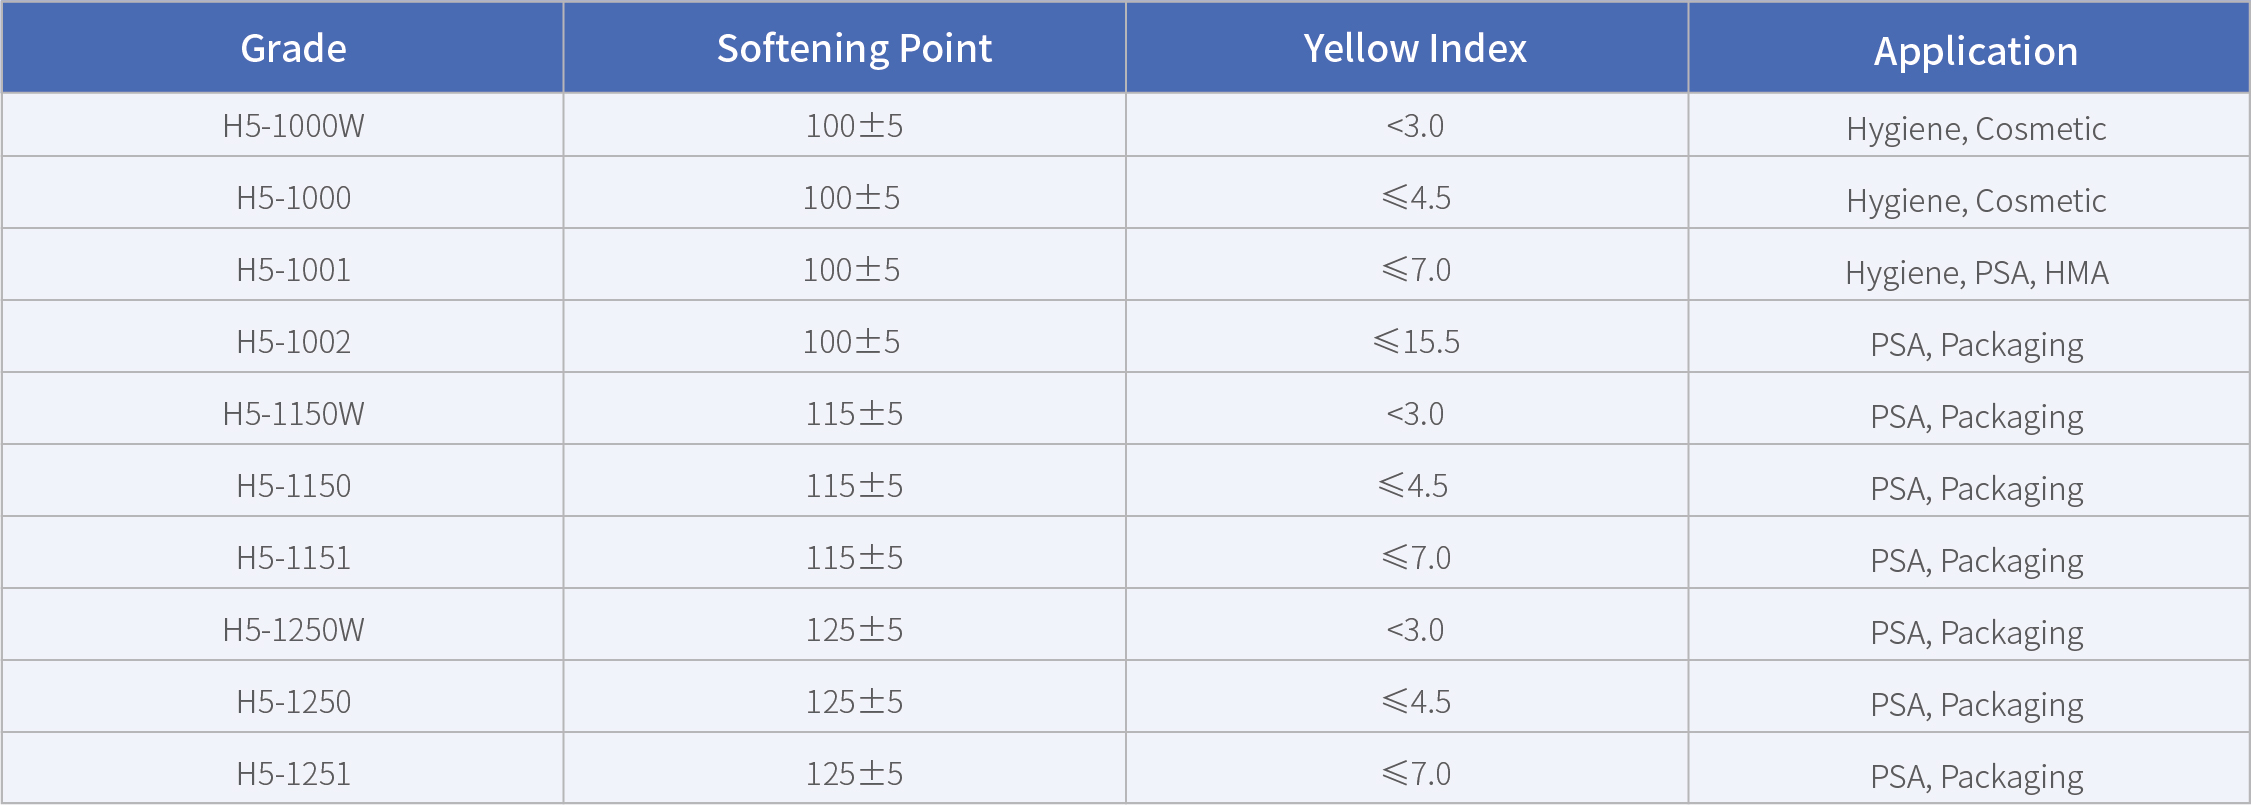The width and height of the screenshot is (2251, 805).
Task: Select the softening point for H5-1250W
Action: (854, 630)
